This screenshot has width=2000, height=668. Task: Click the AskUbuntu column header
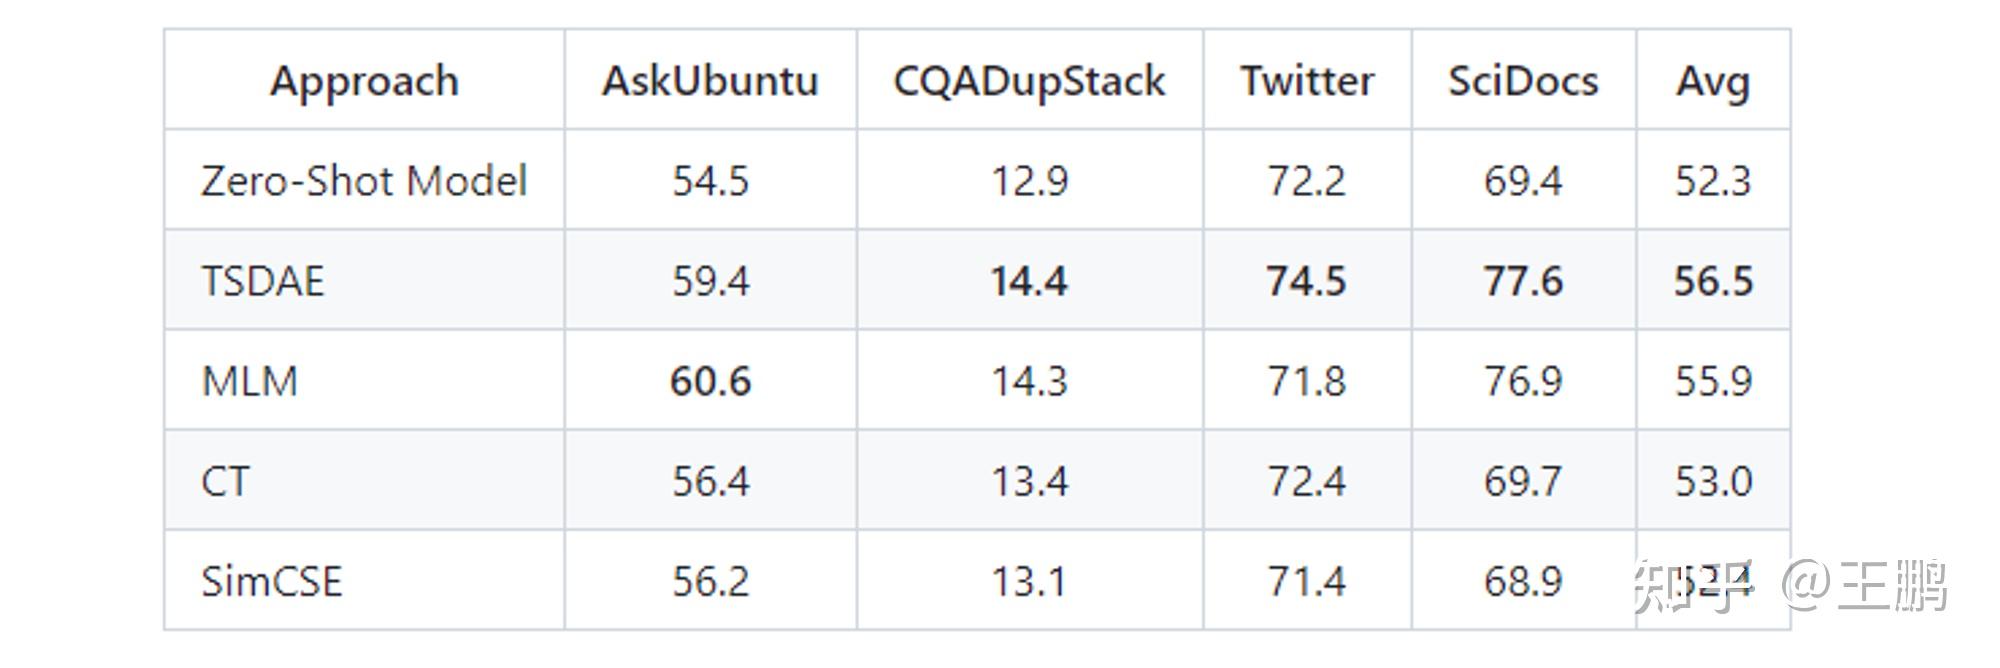click(710, 81)
